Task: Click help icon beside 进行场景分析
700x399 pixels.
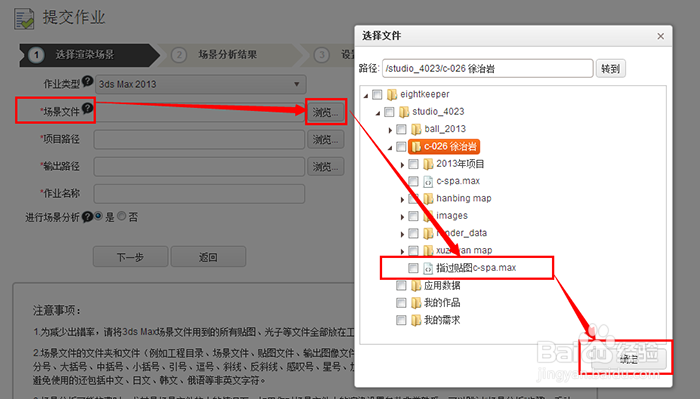Action: click(x=88, y=217)
